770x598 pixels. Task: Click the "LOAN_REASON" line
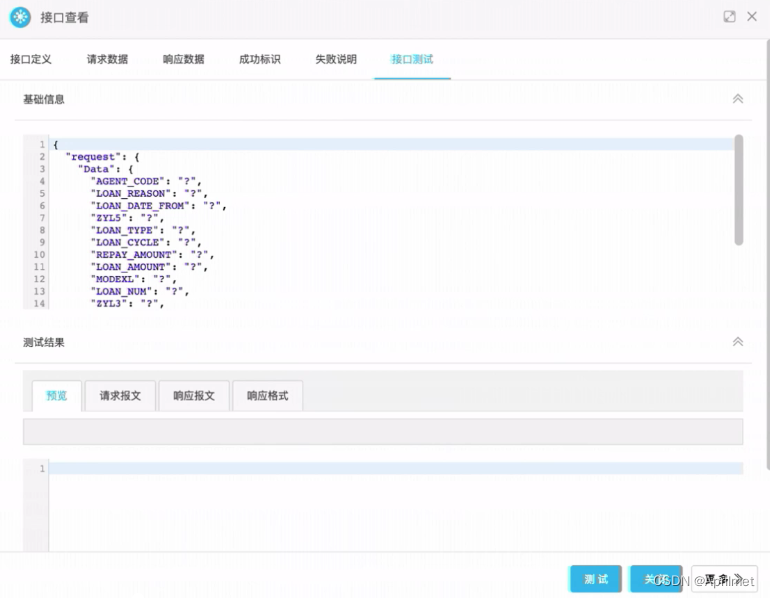(149, 193)
